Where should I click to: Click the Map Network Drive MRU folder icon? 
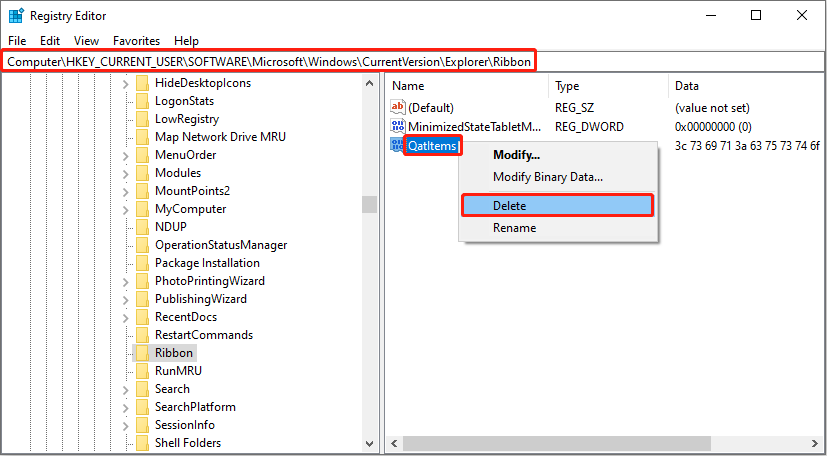[x=142, y=137]
